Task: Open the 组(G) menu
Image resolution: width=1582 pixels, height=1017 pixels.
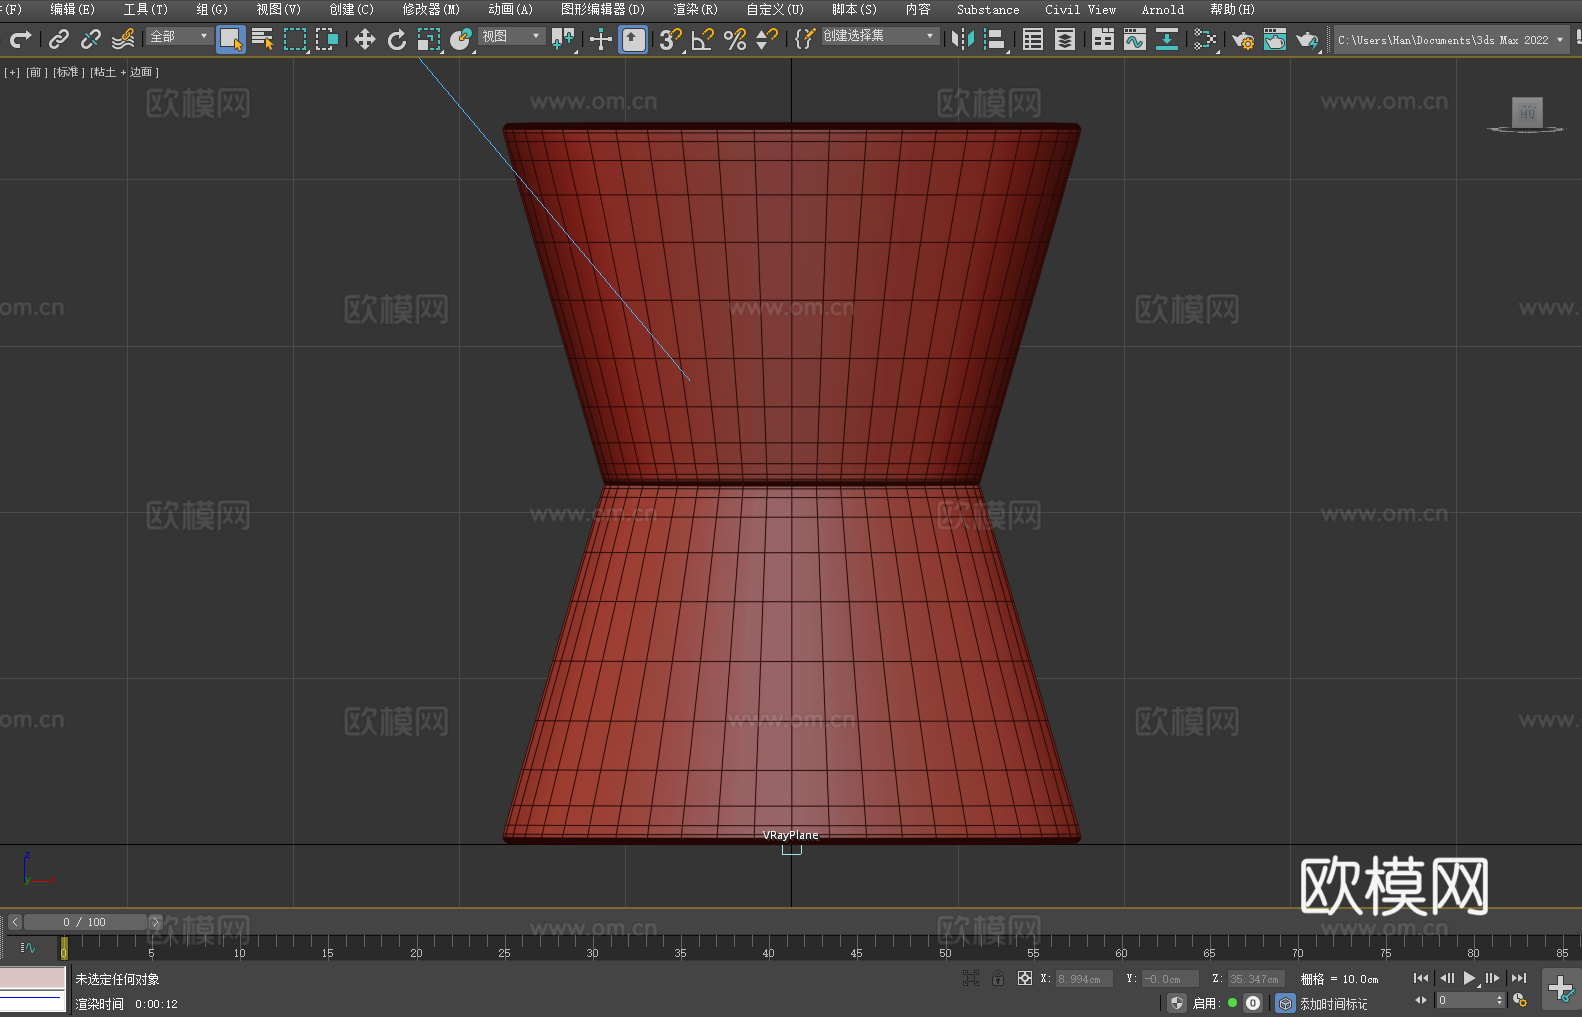Action: (x=212, y=9)
